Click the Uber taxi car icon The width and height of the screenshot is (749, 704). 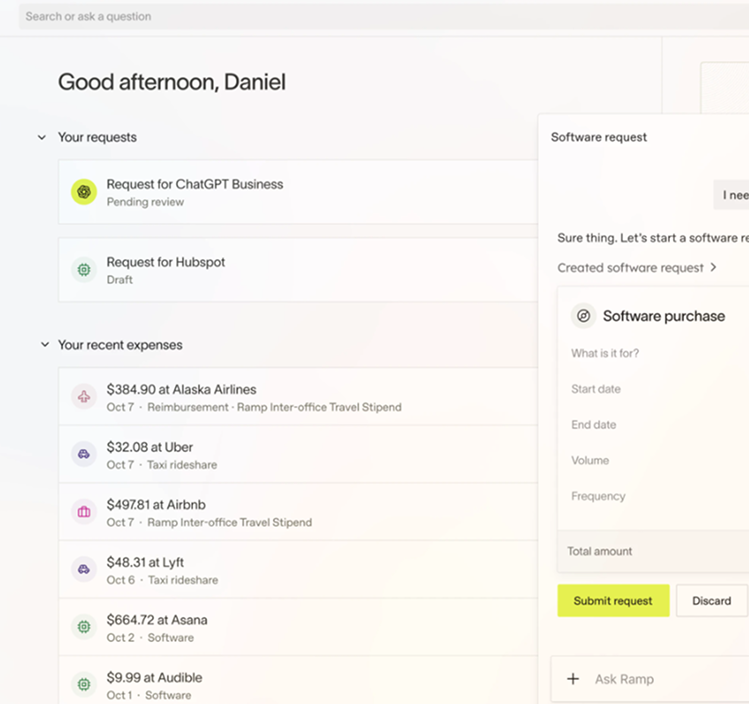point(84,455)
